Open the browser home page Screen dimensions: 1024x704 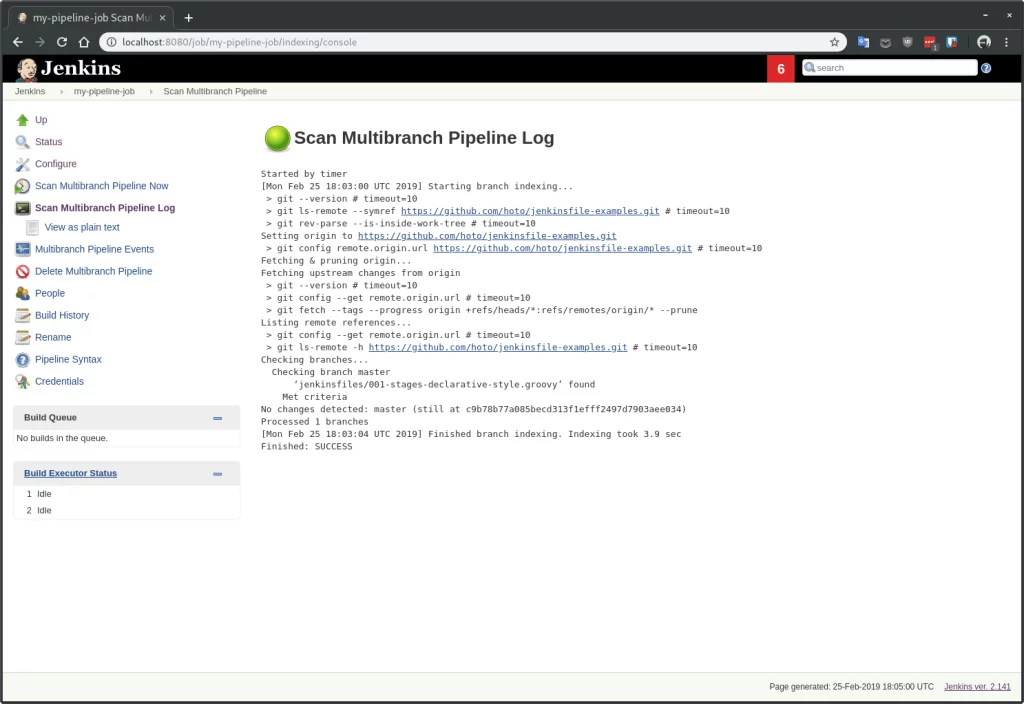click(x=84, y=42)
